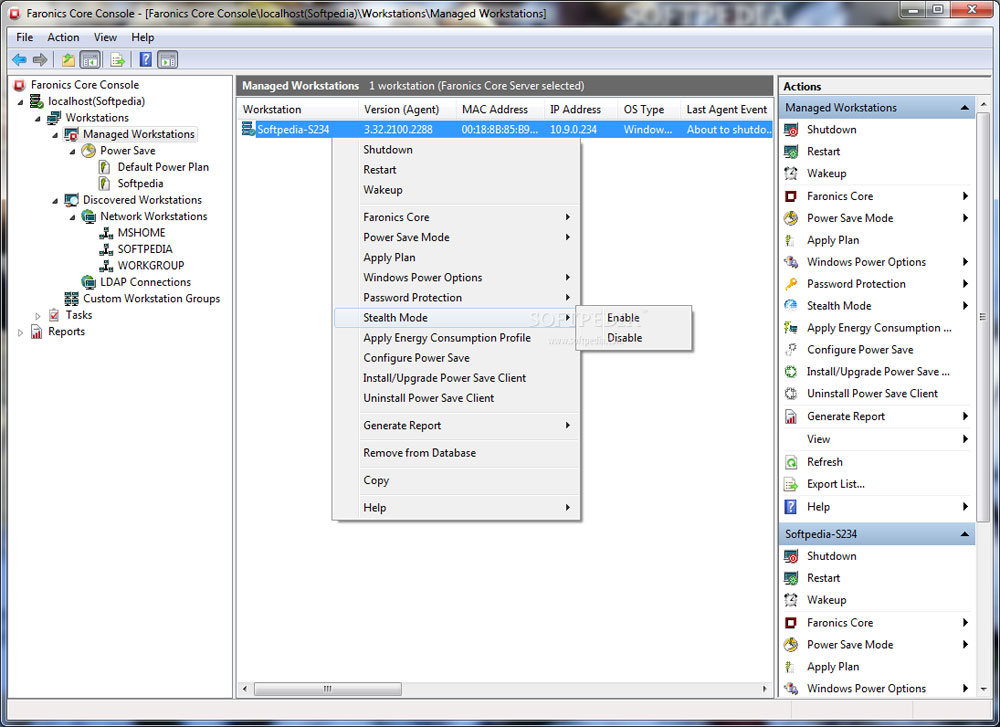Collapse the Managed Workstations actions section
Viewport: 1000px width, 727px height.
click(x=965, y=108)
